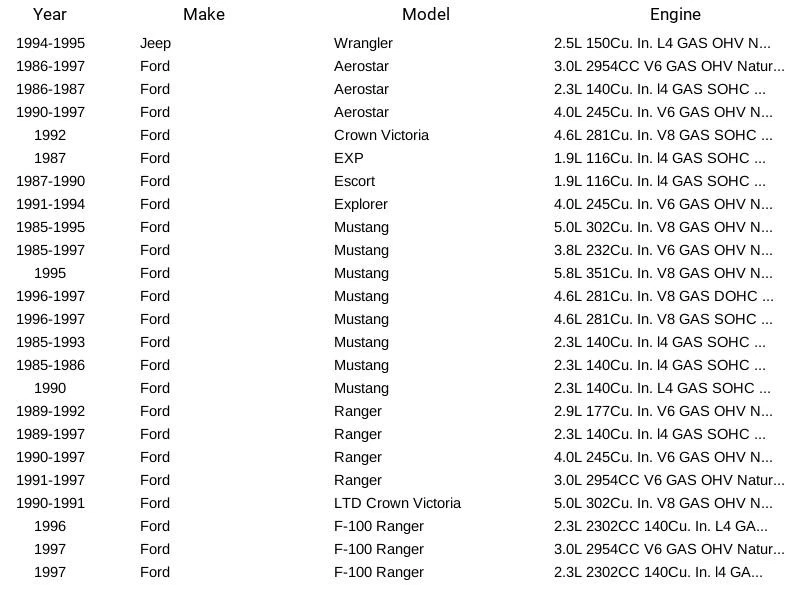Select the 1987-1990 year cell
800x600 pixels.
[x=50, y=181]
